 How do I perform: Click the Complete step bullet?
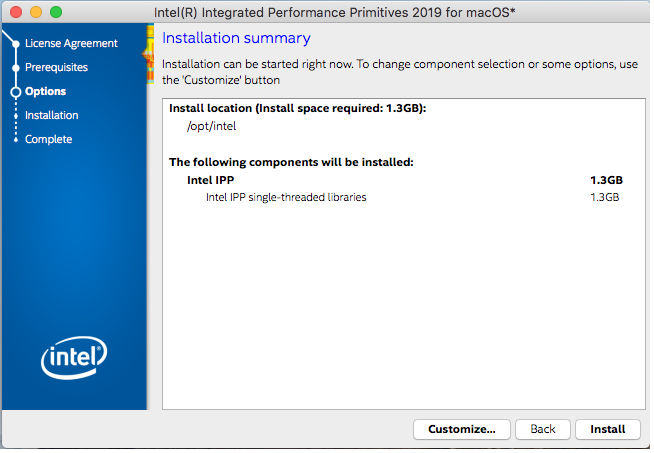pos(16,140)
